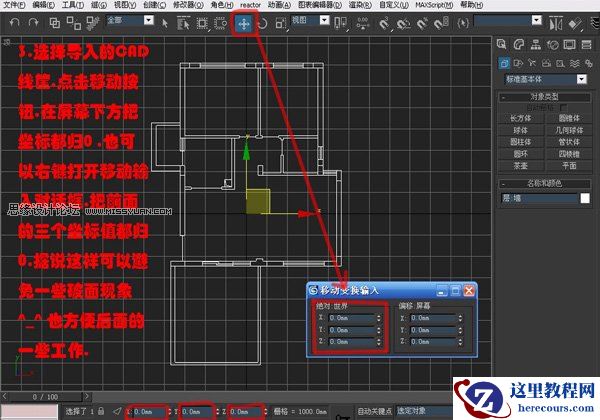Open the 标准基本体 primitives dropdown

click(546, 79)
